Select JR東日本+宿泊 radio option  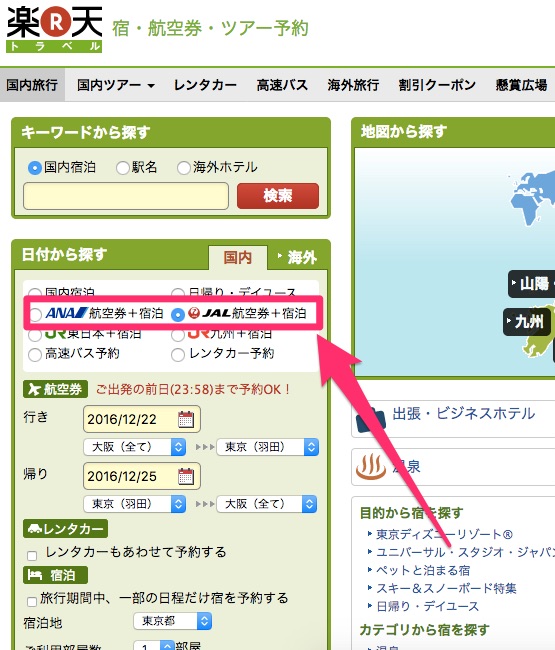[35, 335]
